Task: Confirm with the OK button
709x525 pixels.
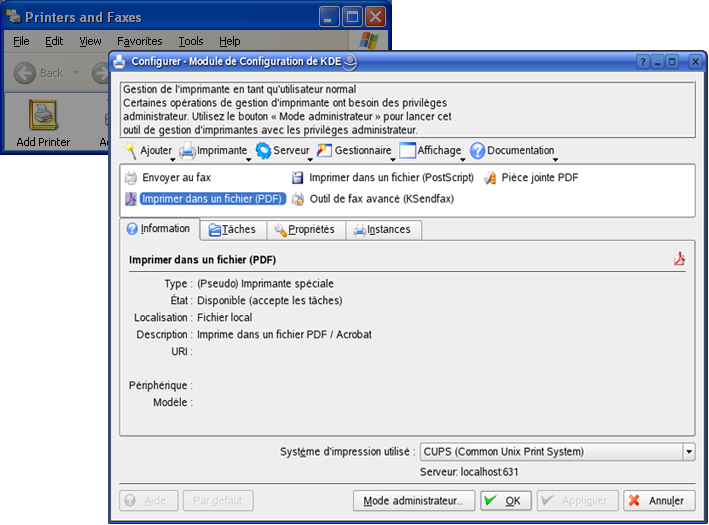Action: click(x=506, y=501)
